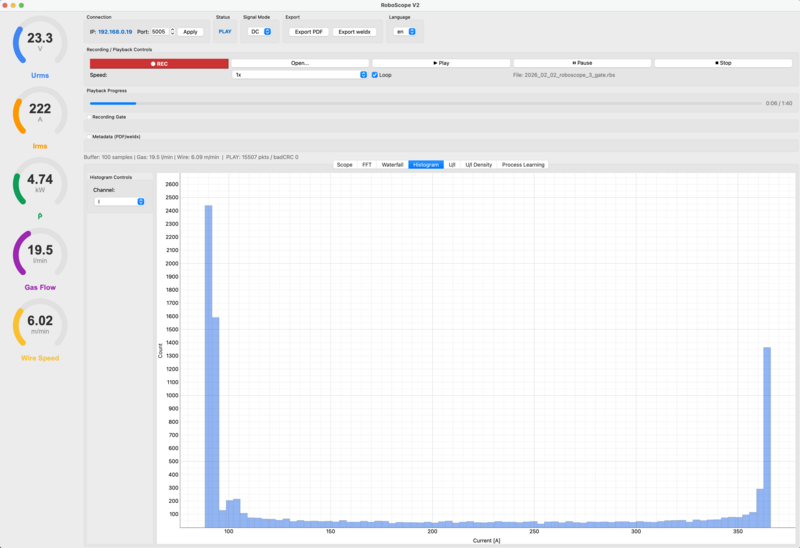
Task: Click the Open... file button
Action: click(300, 63)
